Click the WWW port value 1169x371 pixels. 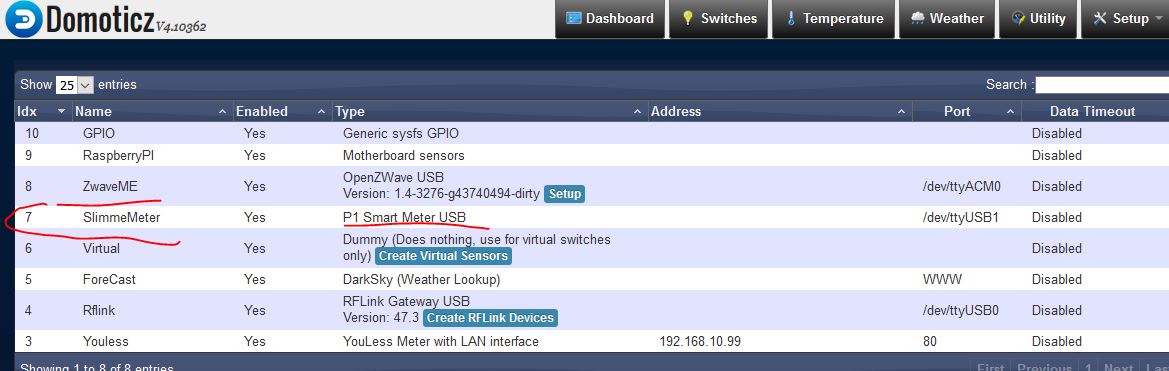942,279
